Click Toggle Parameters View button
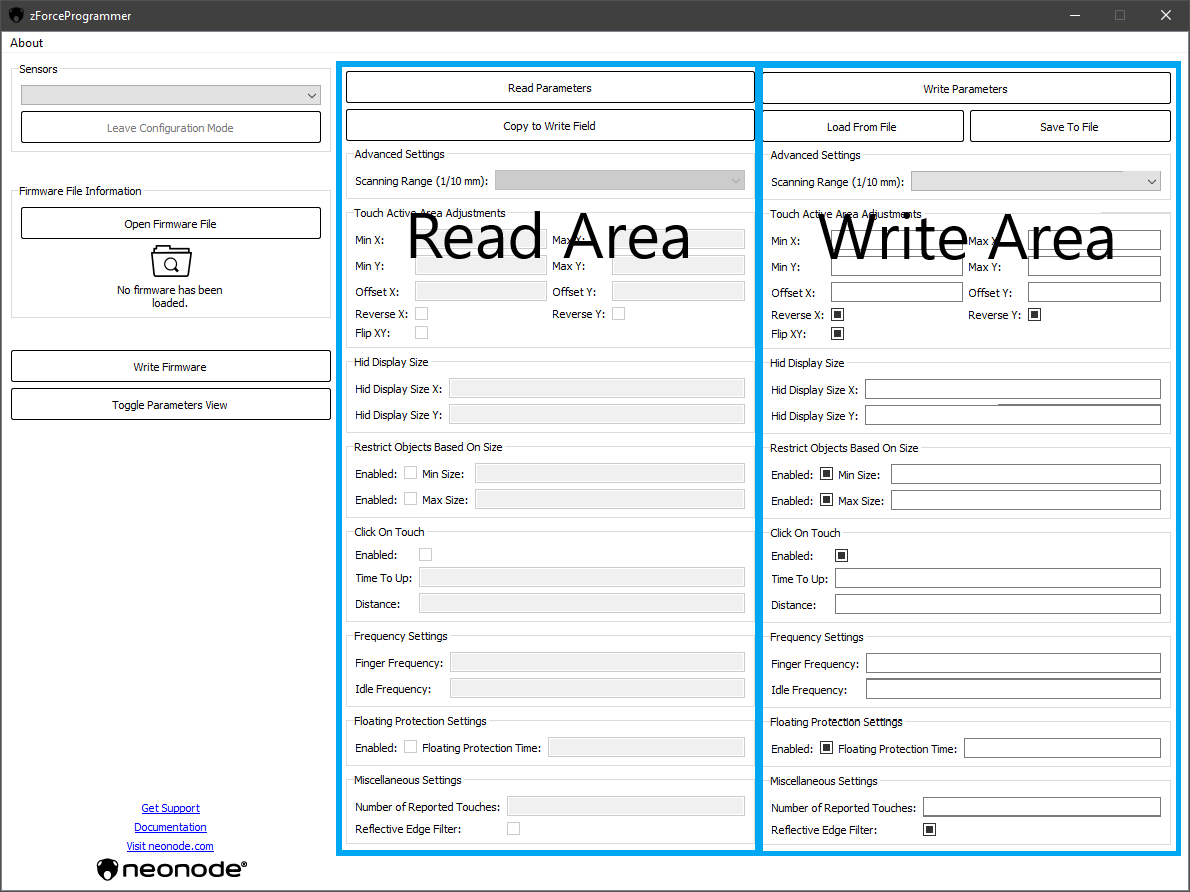Viewport: 1190px width, 892px height. coord(171,405)
